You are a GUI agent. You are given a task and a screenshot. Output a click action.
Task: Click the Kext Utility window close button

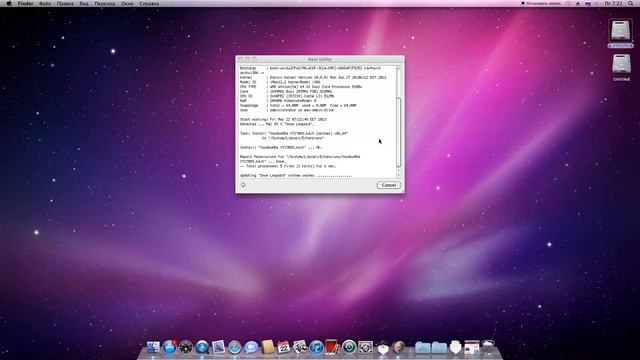click(240, 59)
